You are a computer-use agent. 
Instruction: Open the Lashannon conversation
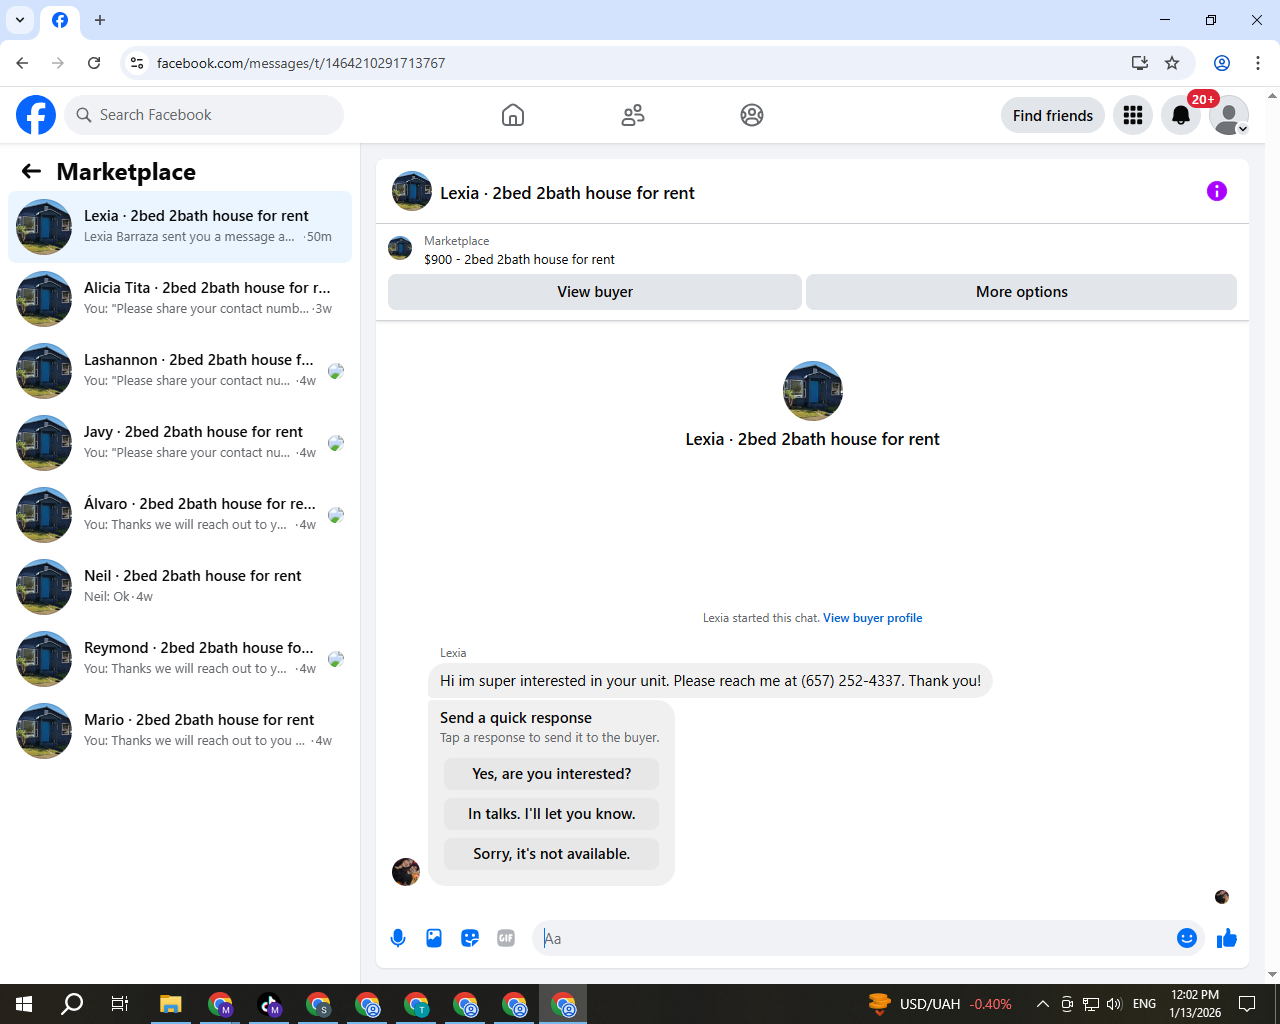pyautogui.click(x=180, y=371)
